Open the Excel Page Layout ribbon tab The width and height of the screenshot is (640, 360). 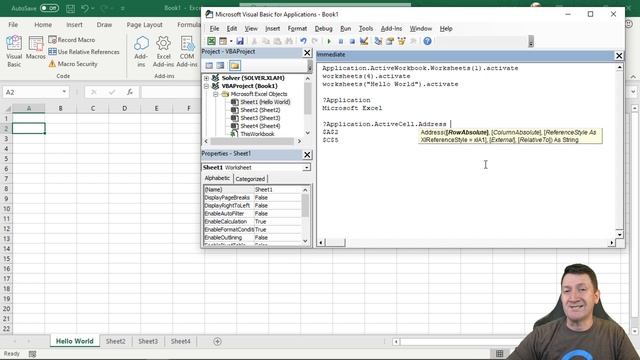click(x=144, y=25)
